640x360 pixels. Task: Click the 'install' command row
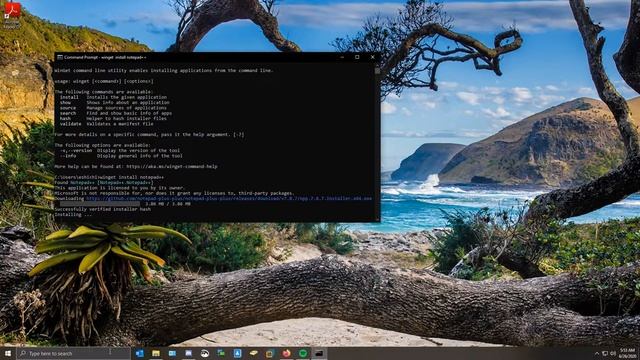[x=113, y=98]
